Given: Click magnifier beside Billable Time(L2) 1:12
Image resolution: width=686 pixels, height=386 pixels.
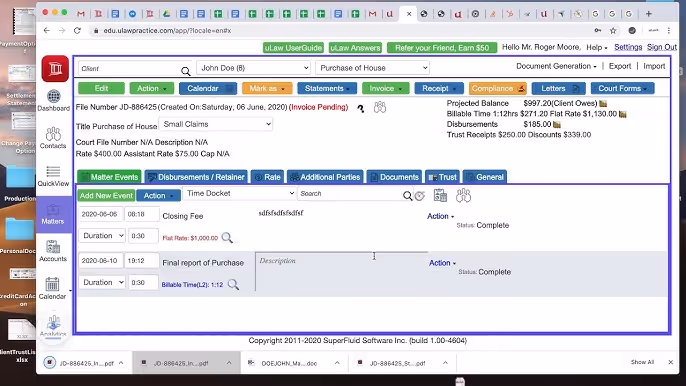Looking at the screenshot, I should [x=233, y=284].
